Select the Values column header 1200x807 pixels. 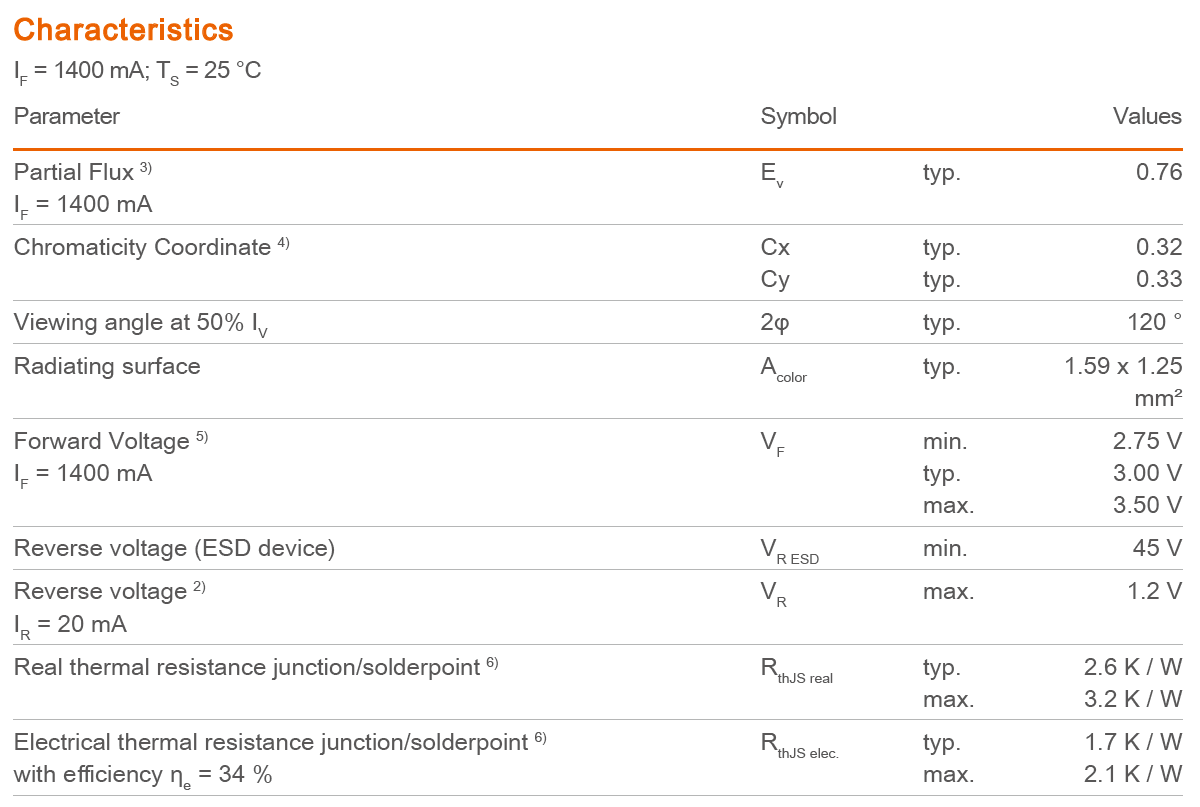pos(1147,116)
